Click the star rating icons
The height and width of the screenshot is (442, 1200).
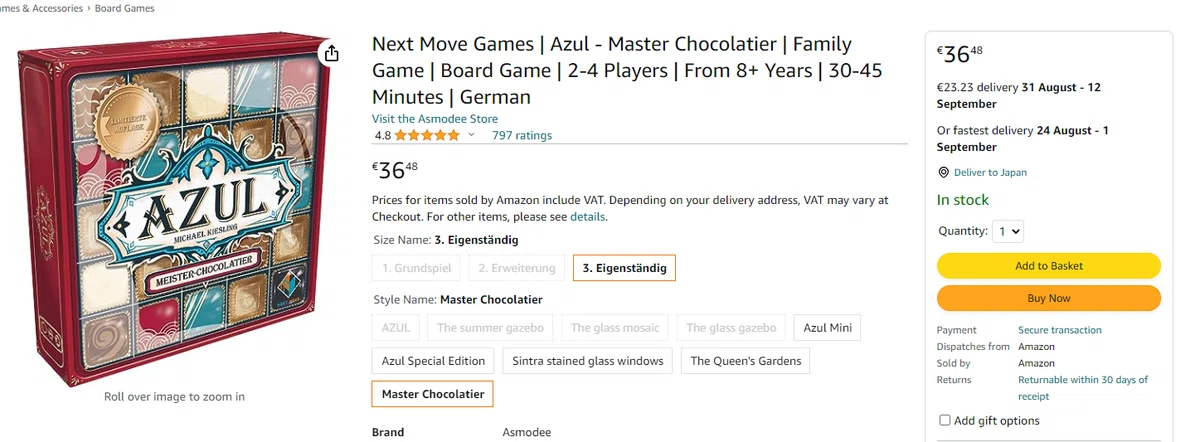[427, 135]
